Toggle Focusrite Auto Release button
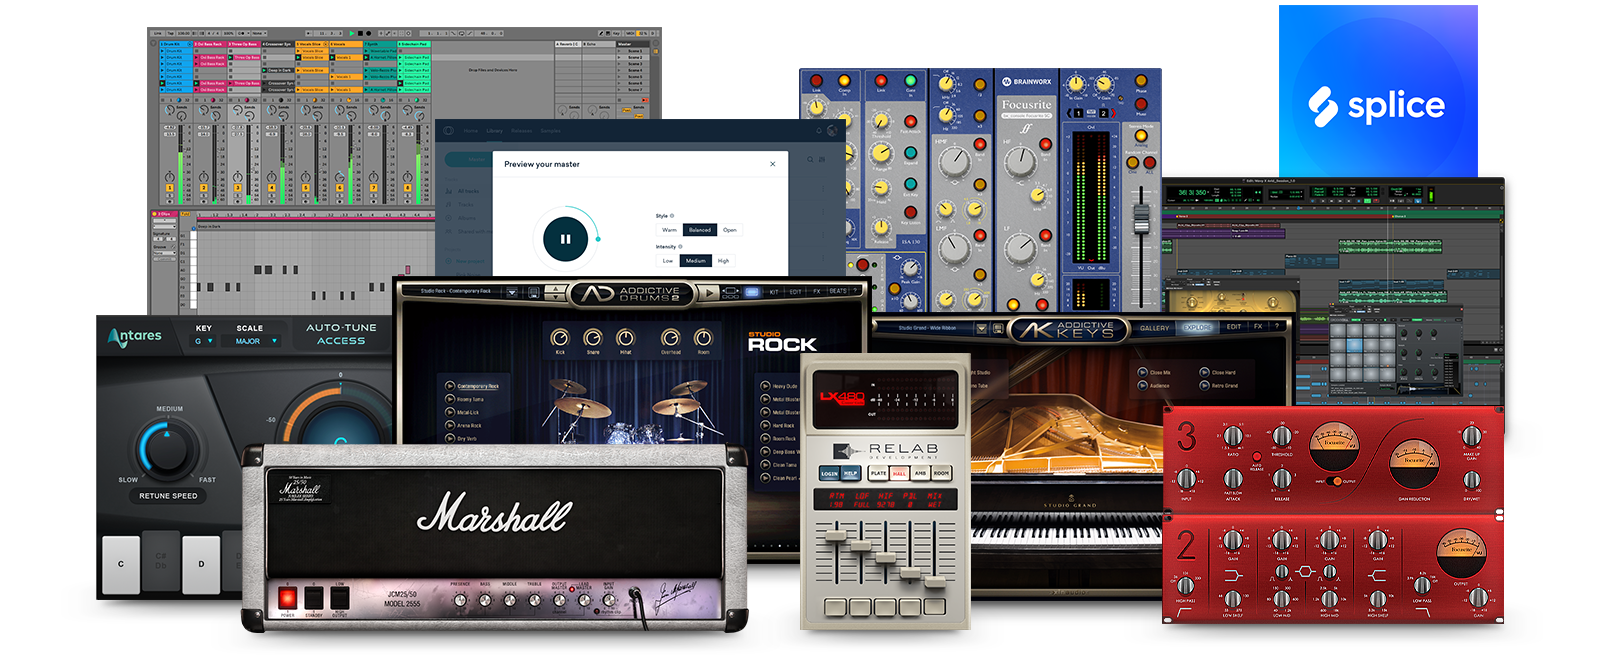 [1257, 457]
